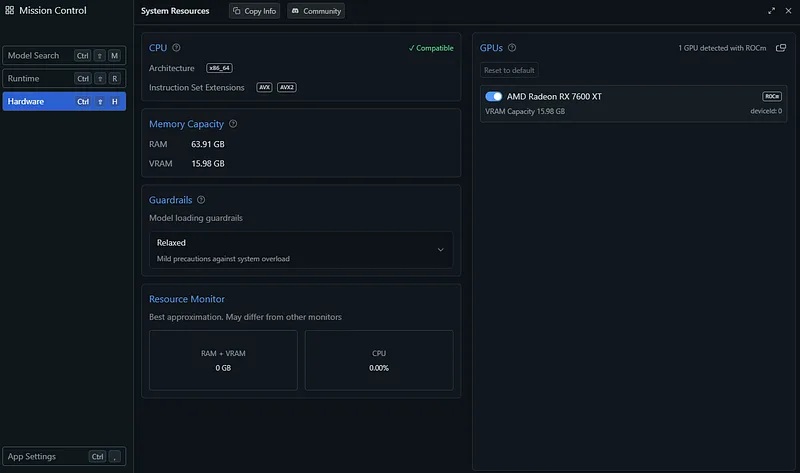This screenshot has height=473, width=800.
Task: Click the RAM value 63.91 GB
Action: click(208, 144)
